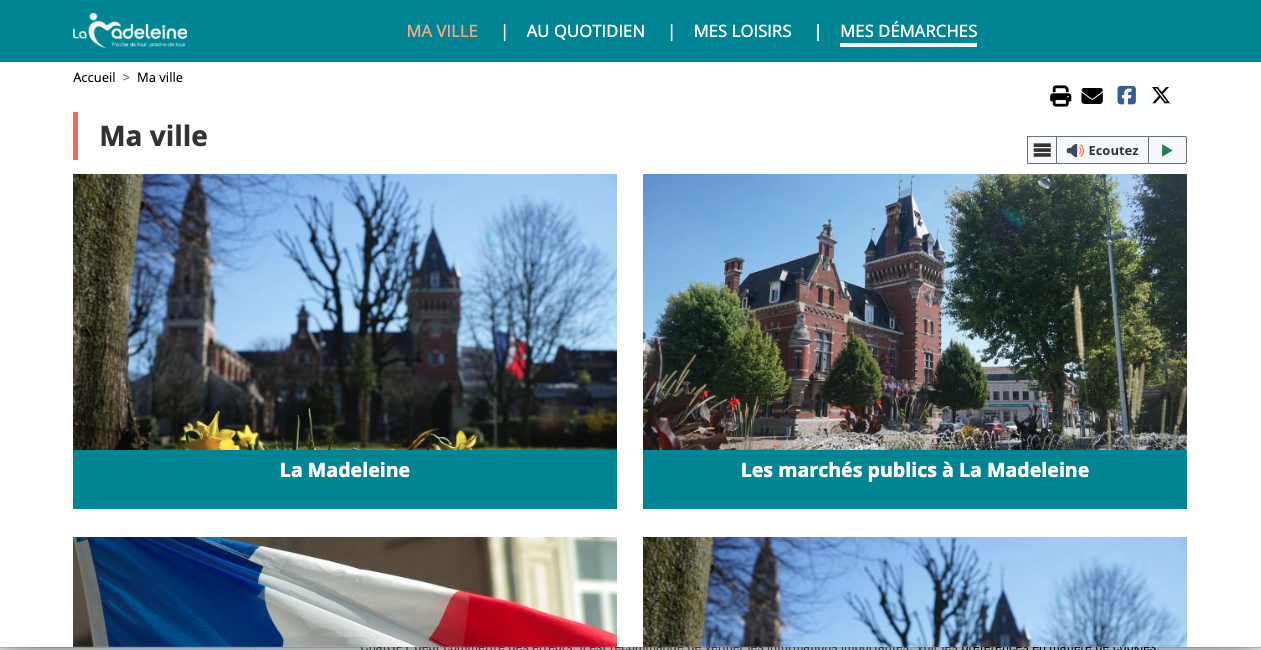Screen dimensions: 1261x650
Task: Open the Mes Loisirs menu
Action: [x=742, y=31]
